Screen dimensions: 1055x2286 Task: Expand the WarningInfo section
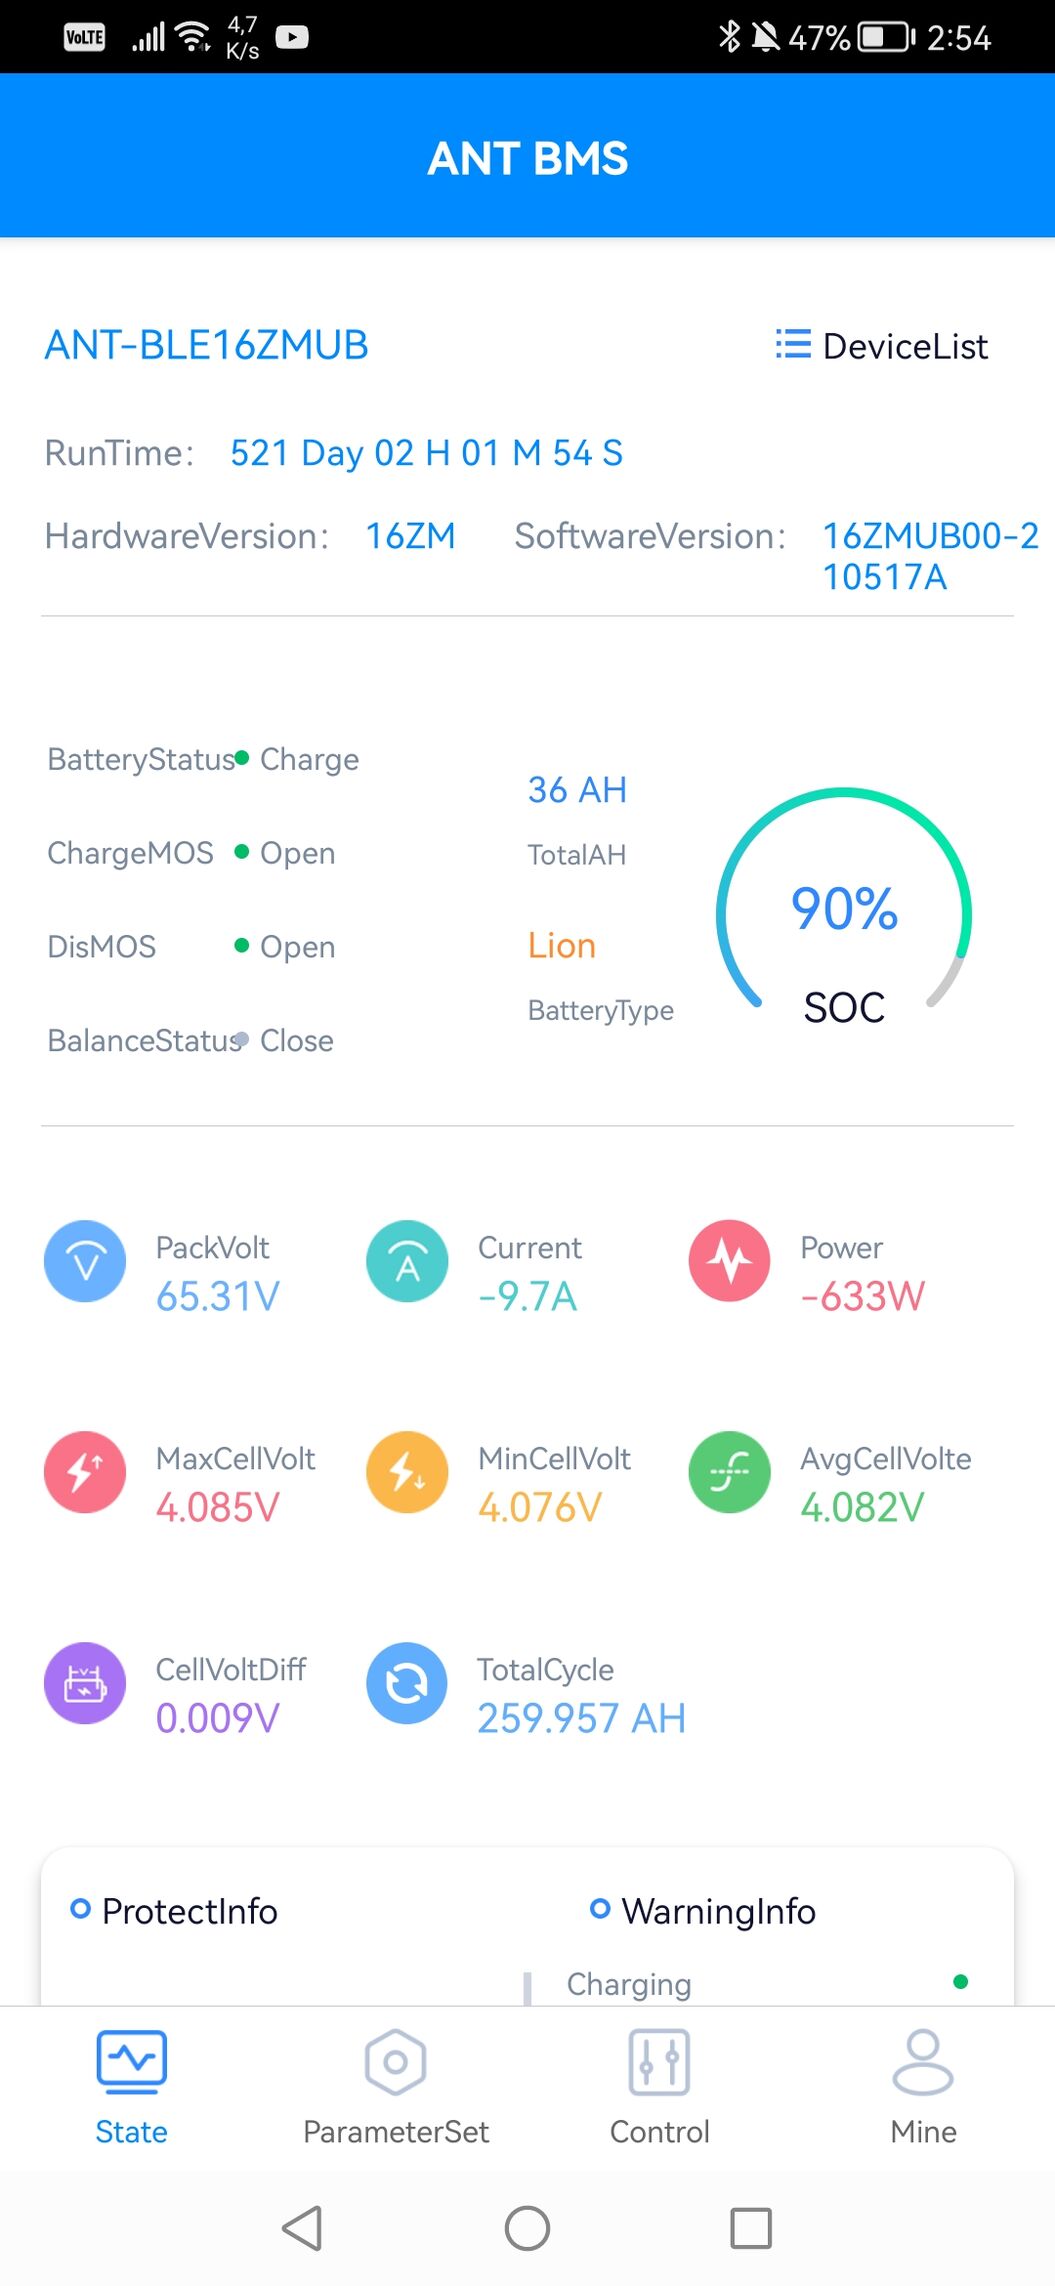703,1911
